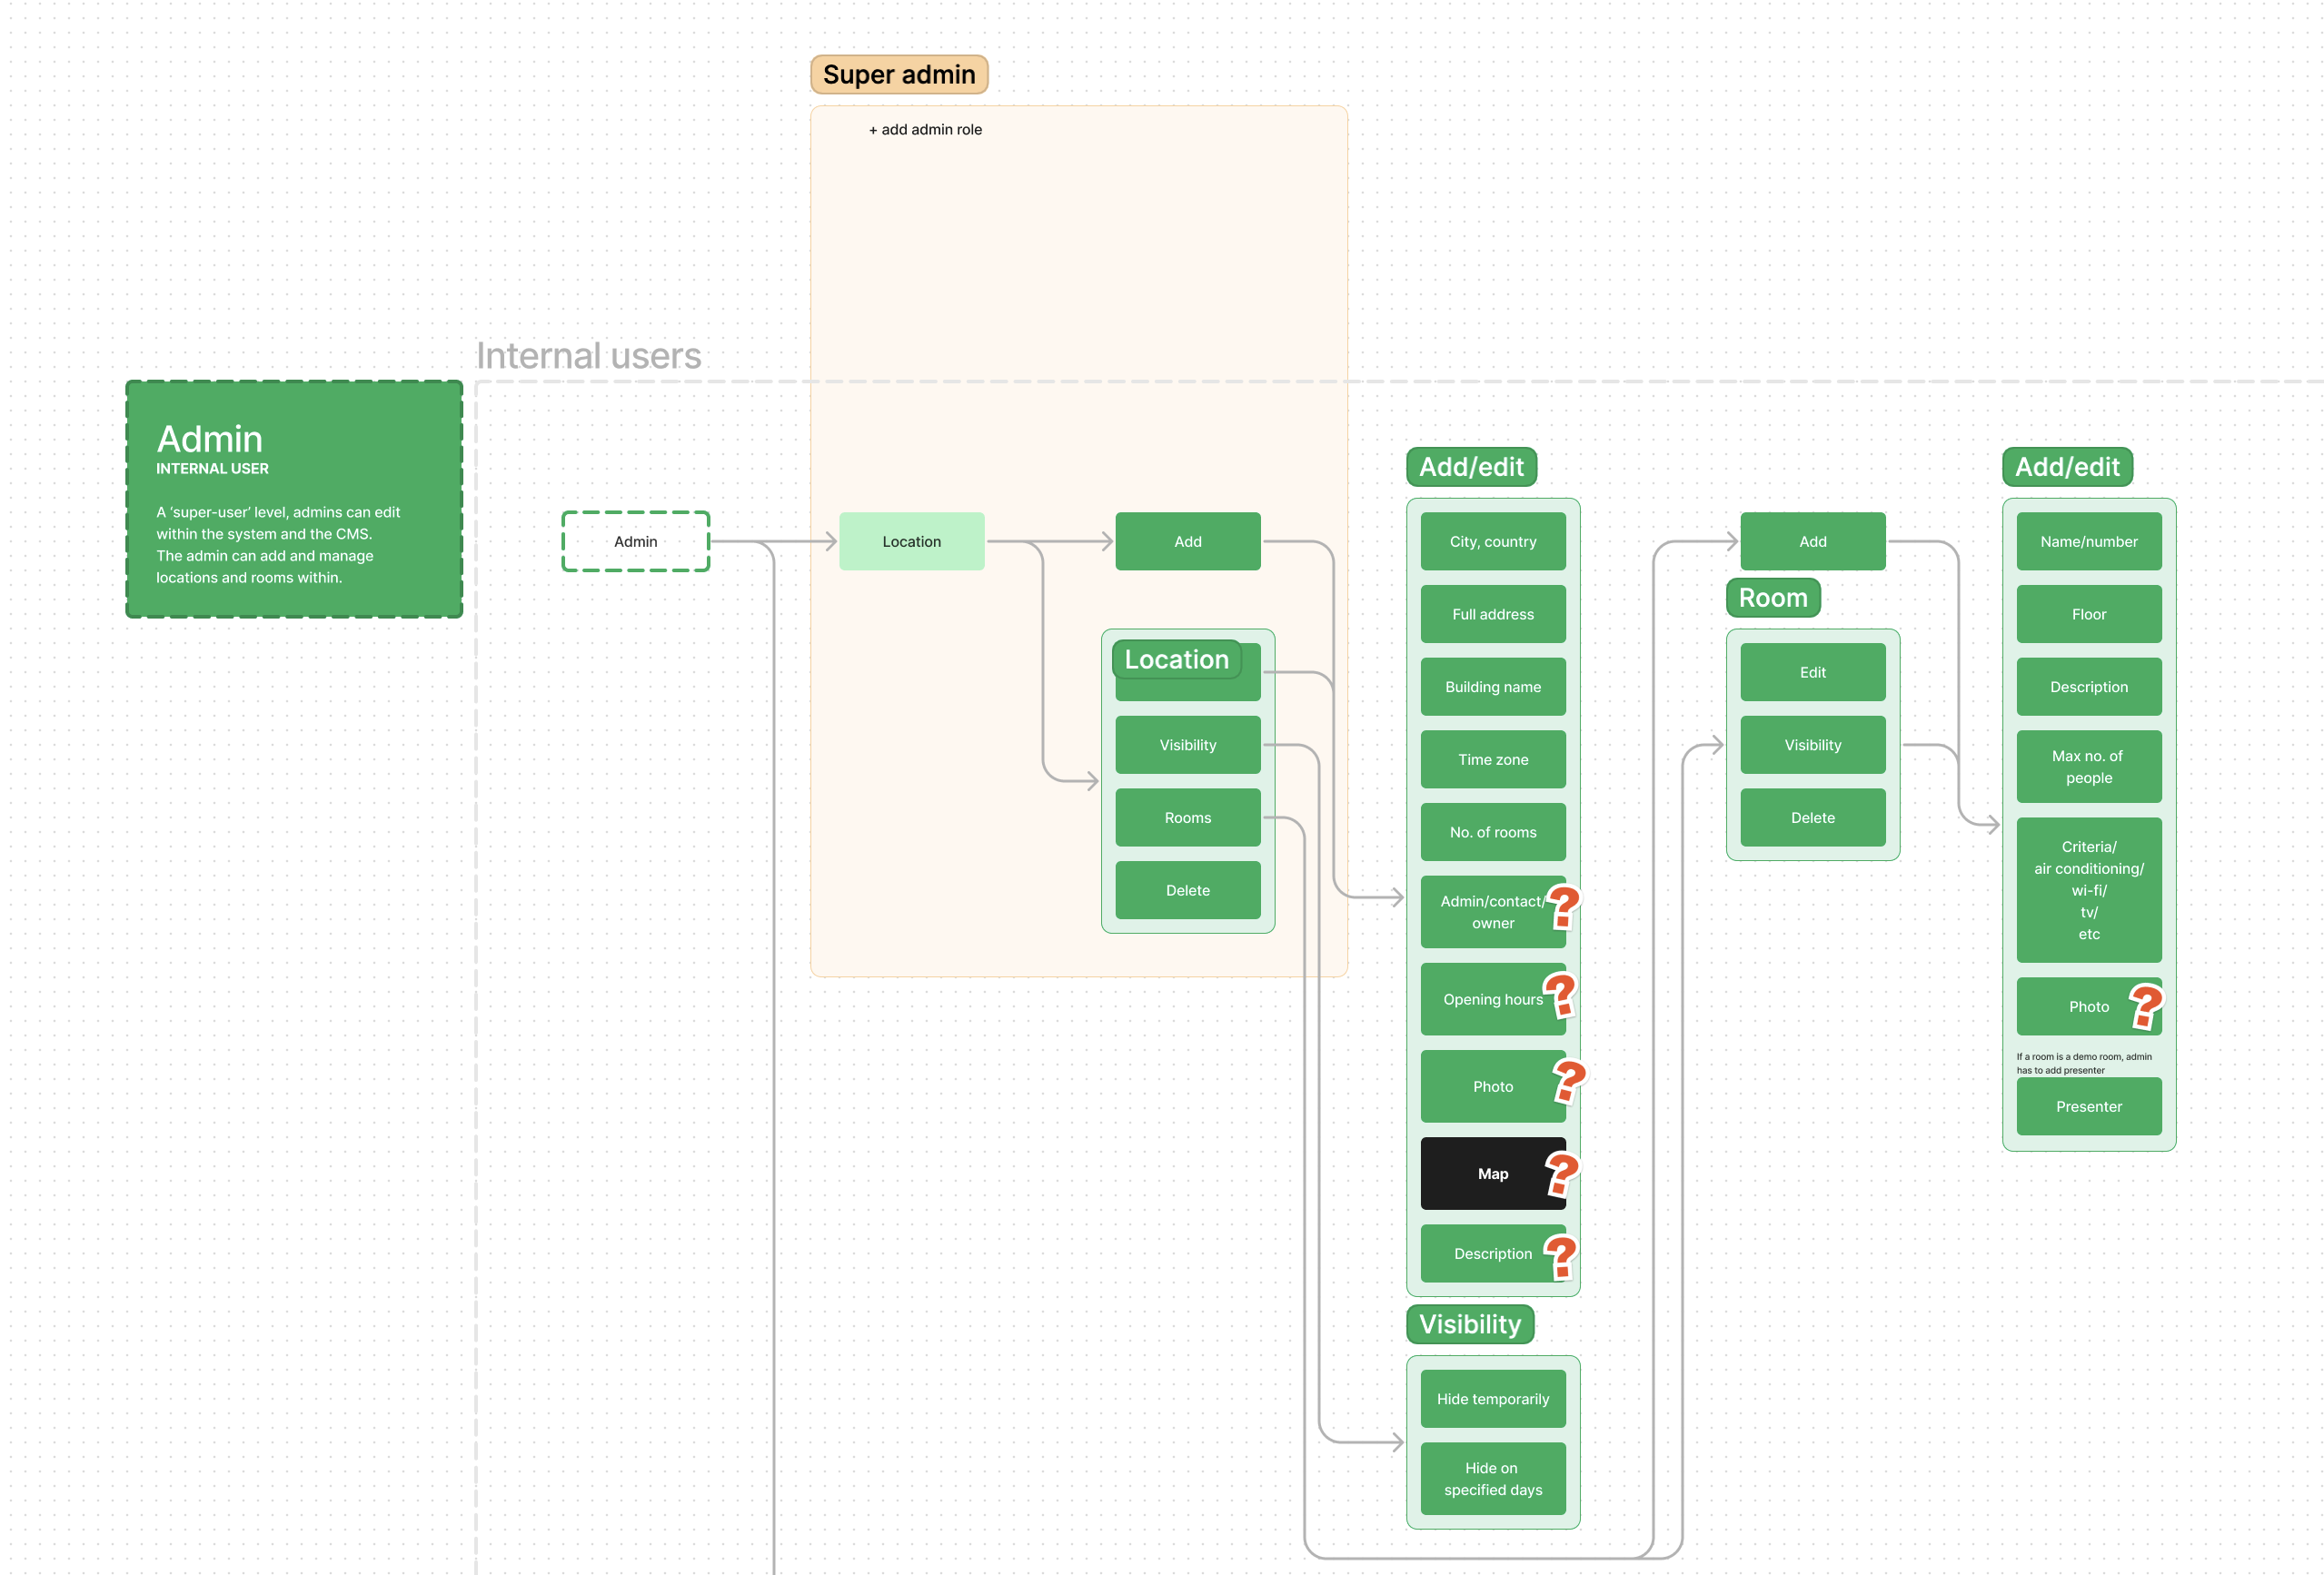Image resolution: width=2324 pixels, height=1575 pixels.
Task: Select the Hide temporarily node
Action: point(1493,1399)
